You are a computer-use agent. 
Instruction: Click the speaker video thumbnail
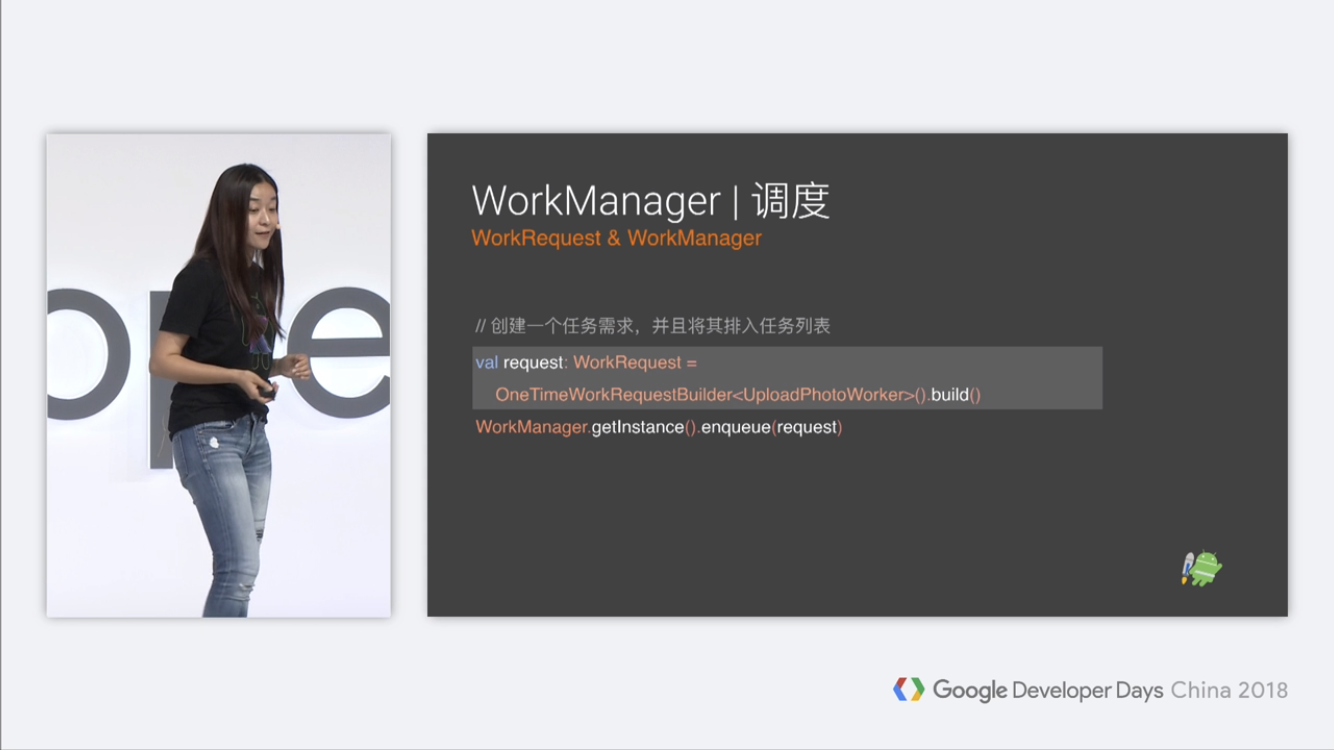[x=218, y=375]
